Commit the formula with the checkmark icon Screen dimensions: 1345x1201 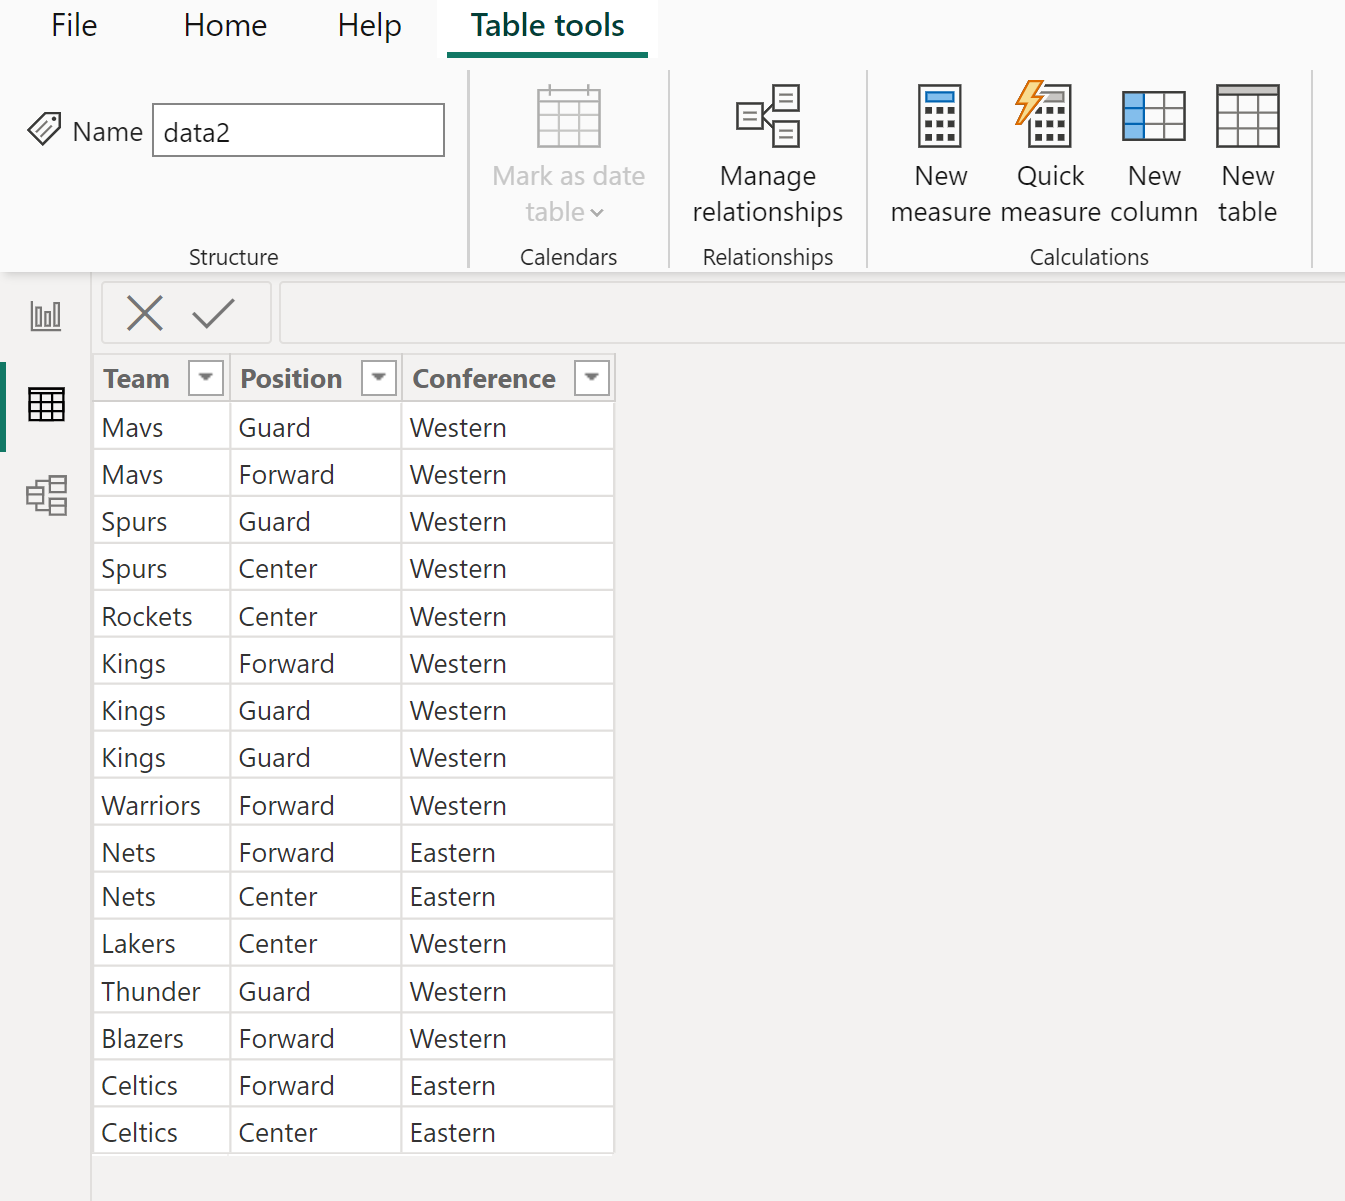pyautogui.click(x=213, y=313)
